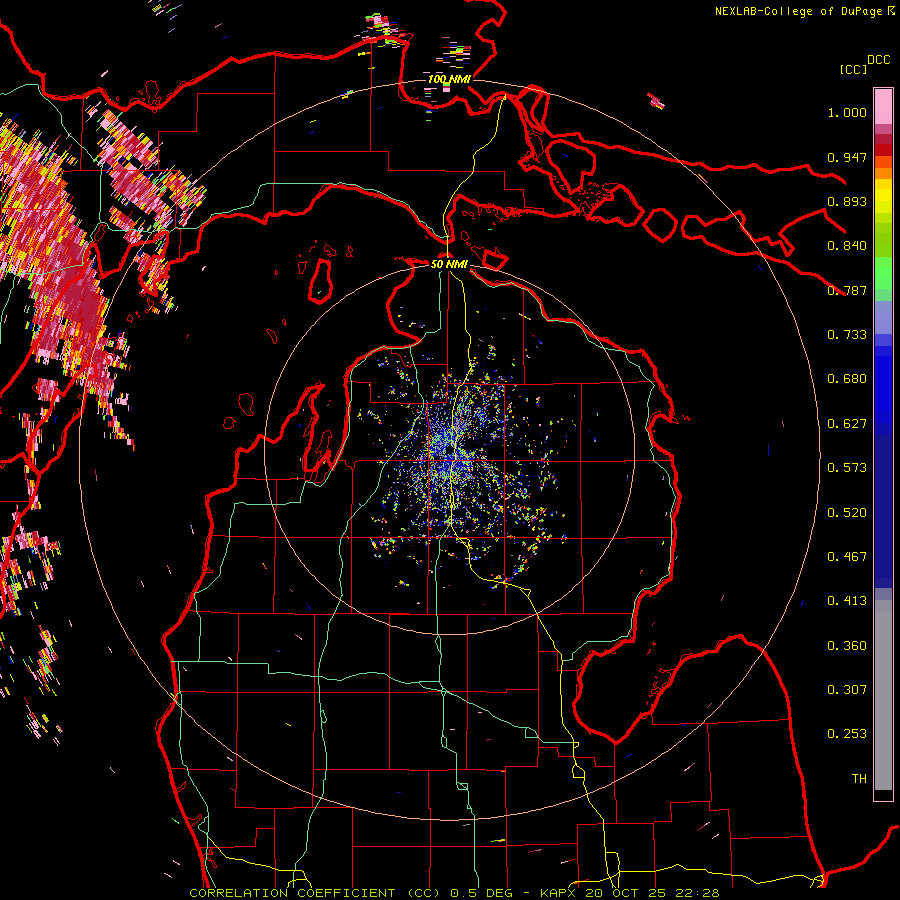Click the CORRELATION COEFFICIENT caption at bottom

[290, 893]
